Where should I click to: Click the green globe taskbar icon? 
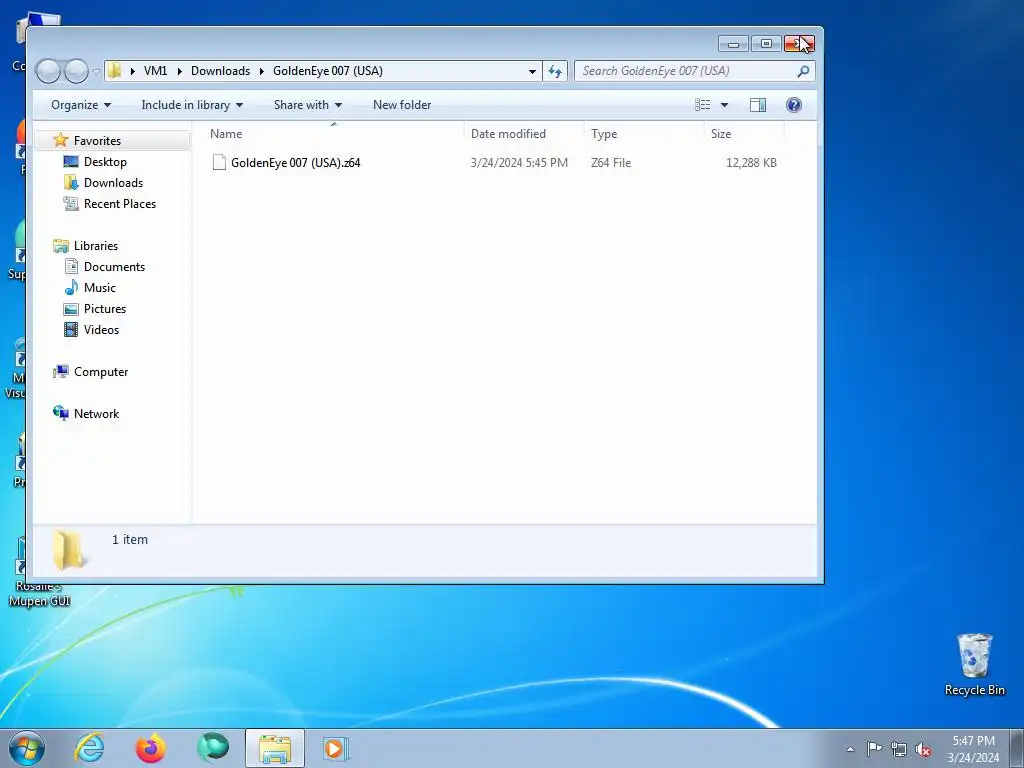point(213,748)
